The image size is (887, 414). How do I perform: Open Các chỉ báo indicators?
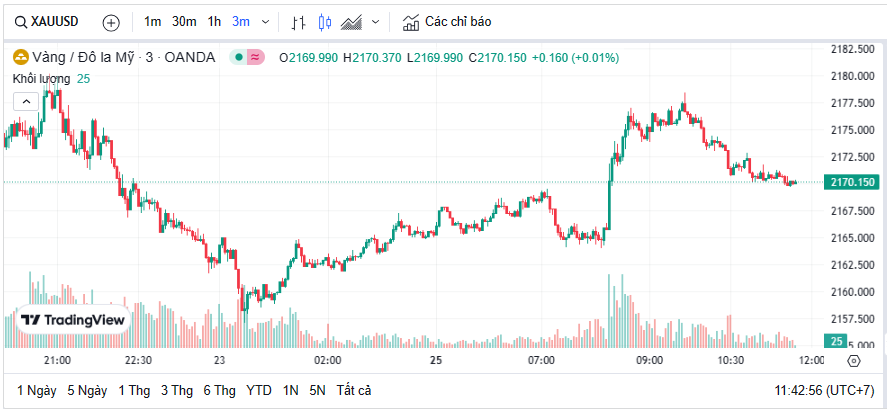447,21
